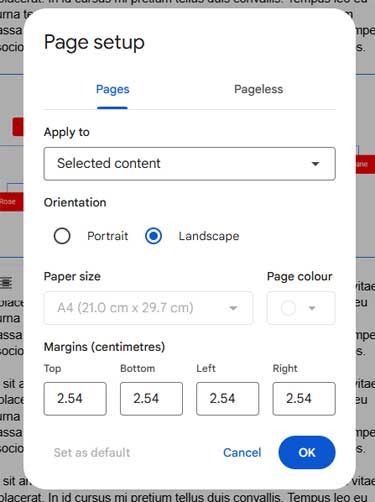Click the red Rose label in the document

click(11, 202)
